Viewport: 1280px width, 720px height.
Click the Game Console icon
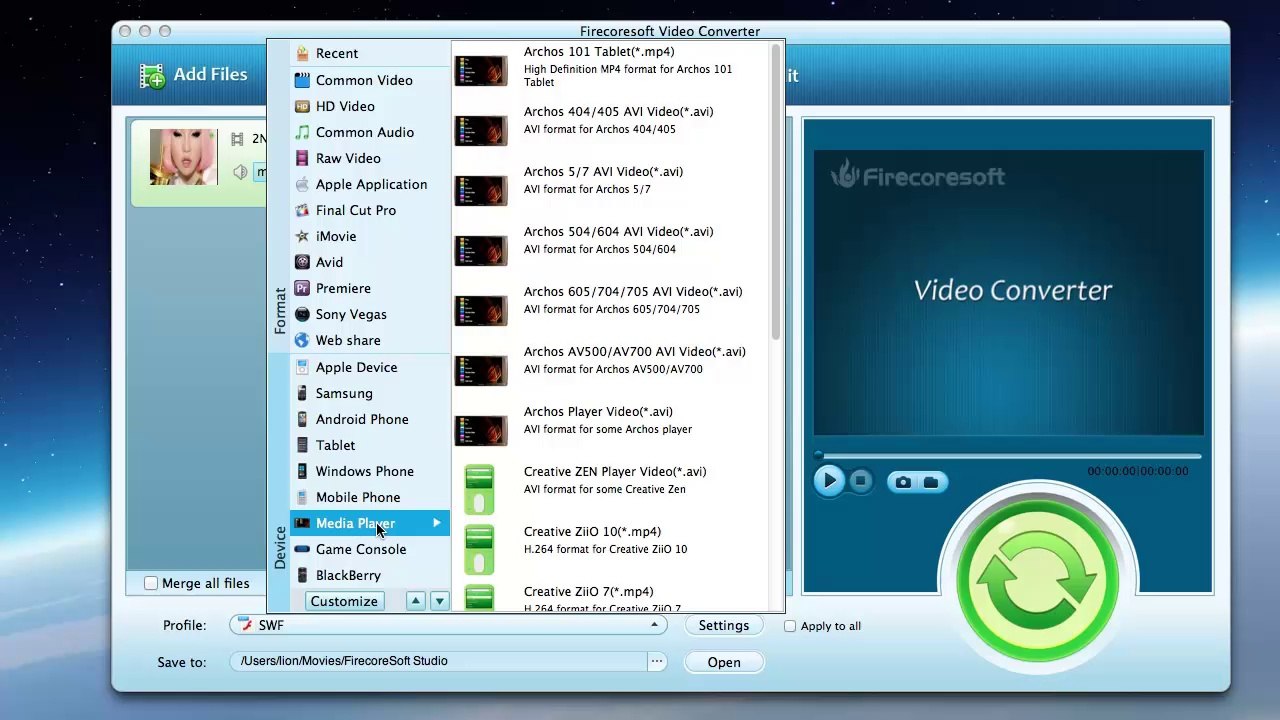(x=302, y=549)
